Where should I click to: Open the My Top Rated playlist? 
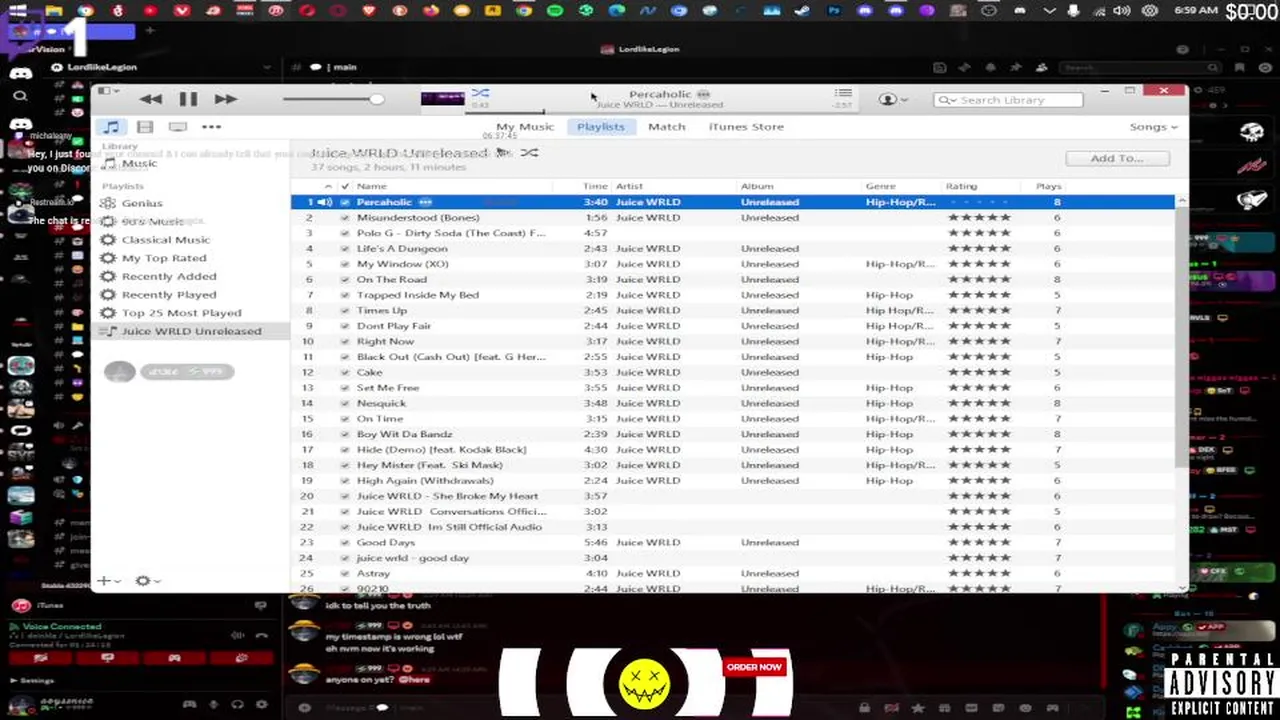(163, 258)
